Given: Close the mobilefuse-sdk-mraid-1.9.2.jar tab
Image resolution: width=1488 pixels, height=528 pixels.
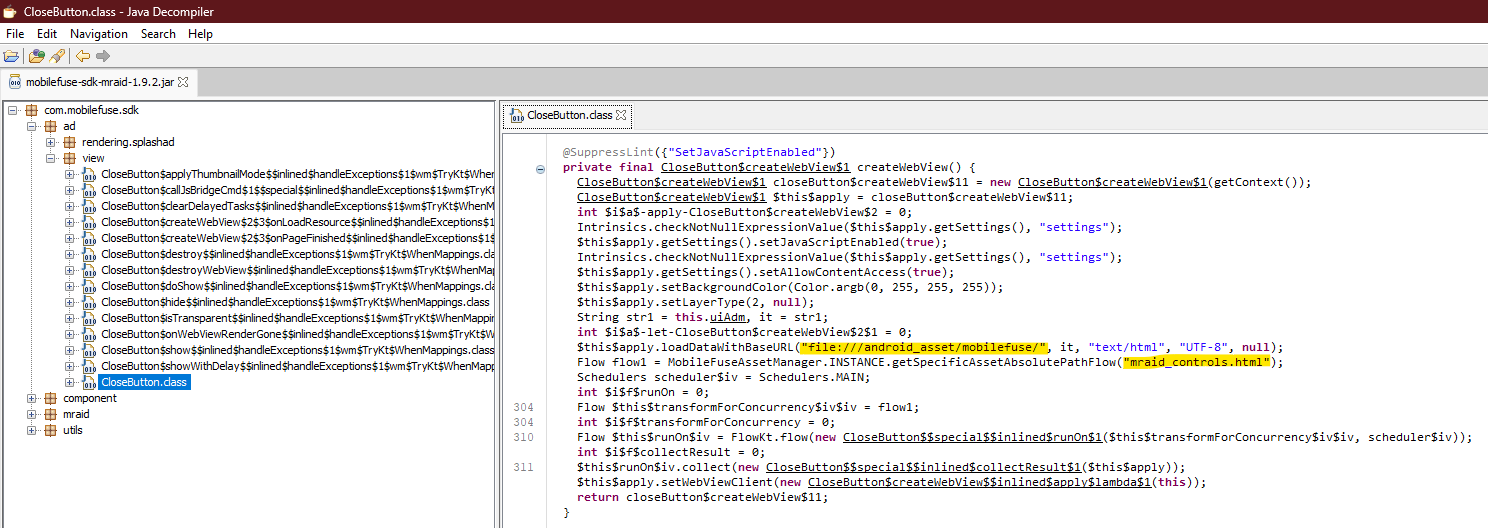Looking at the screenshot, I should tap(183, 82).
